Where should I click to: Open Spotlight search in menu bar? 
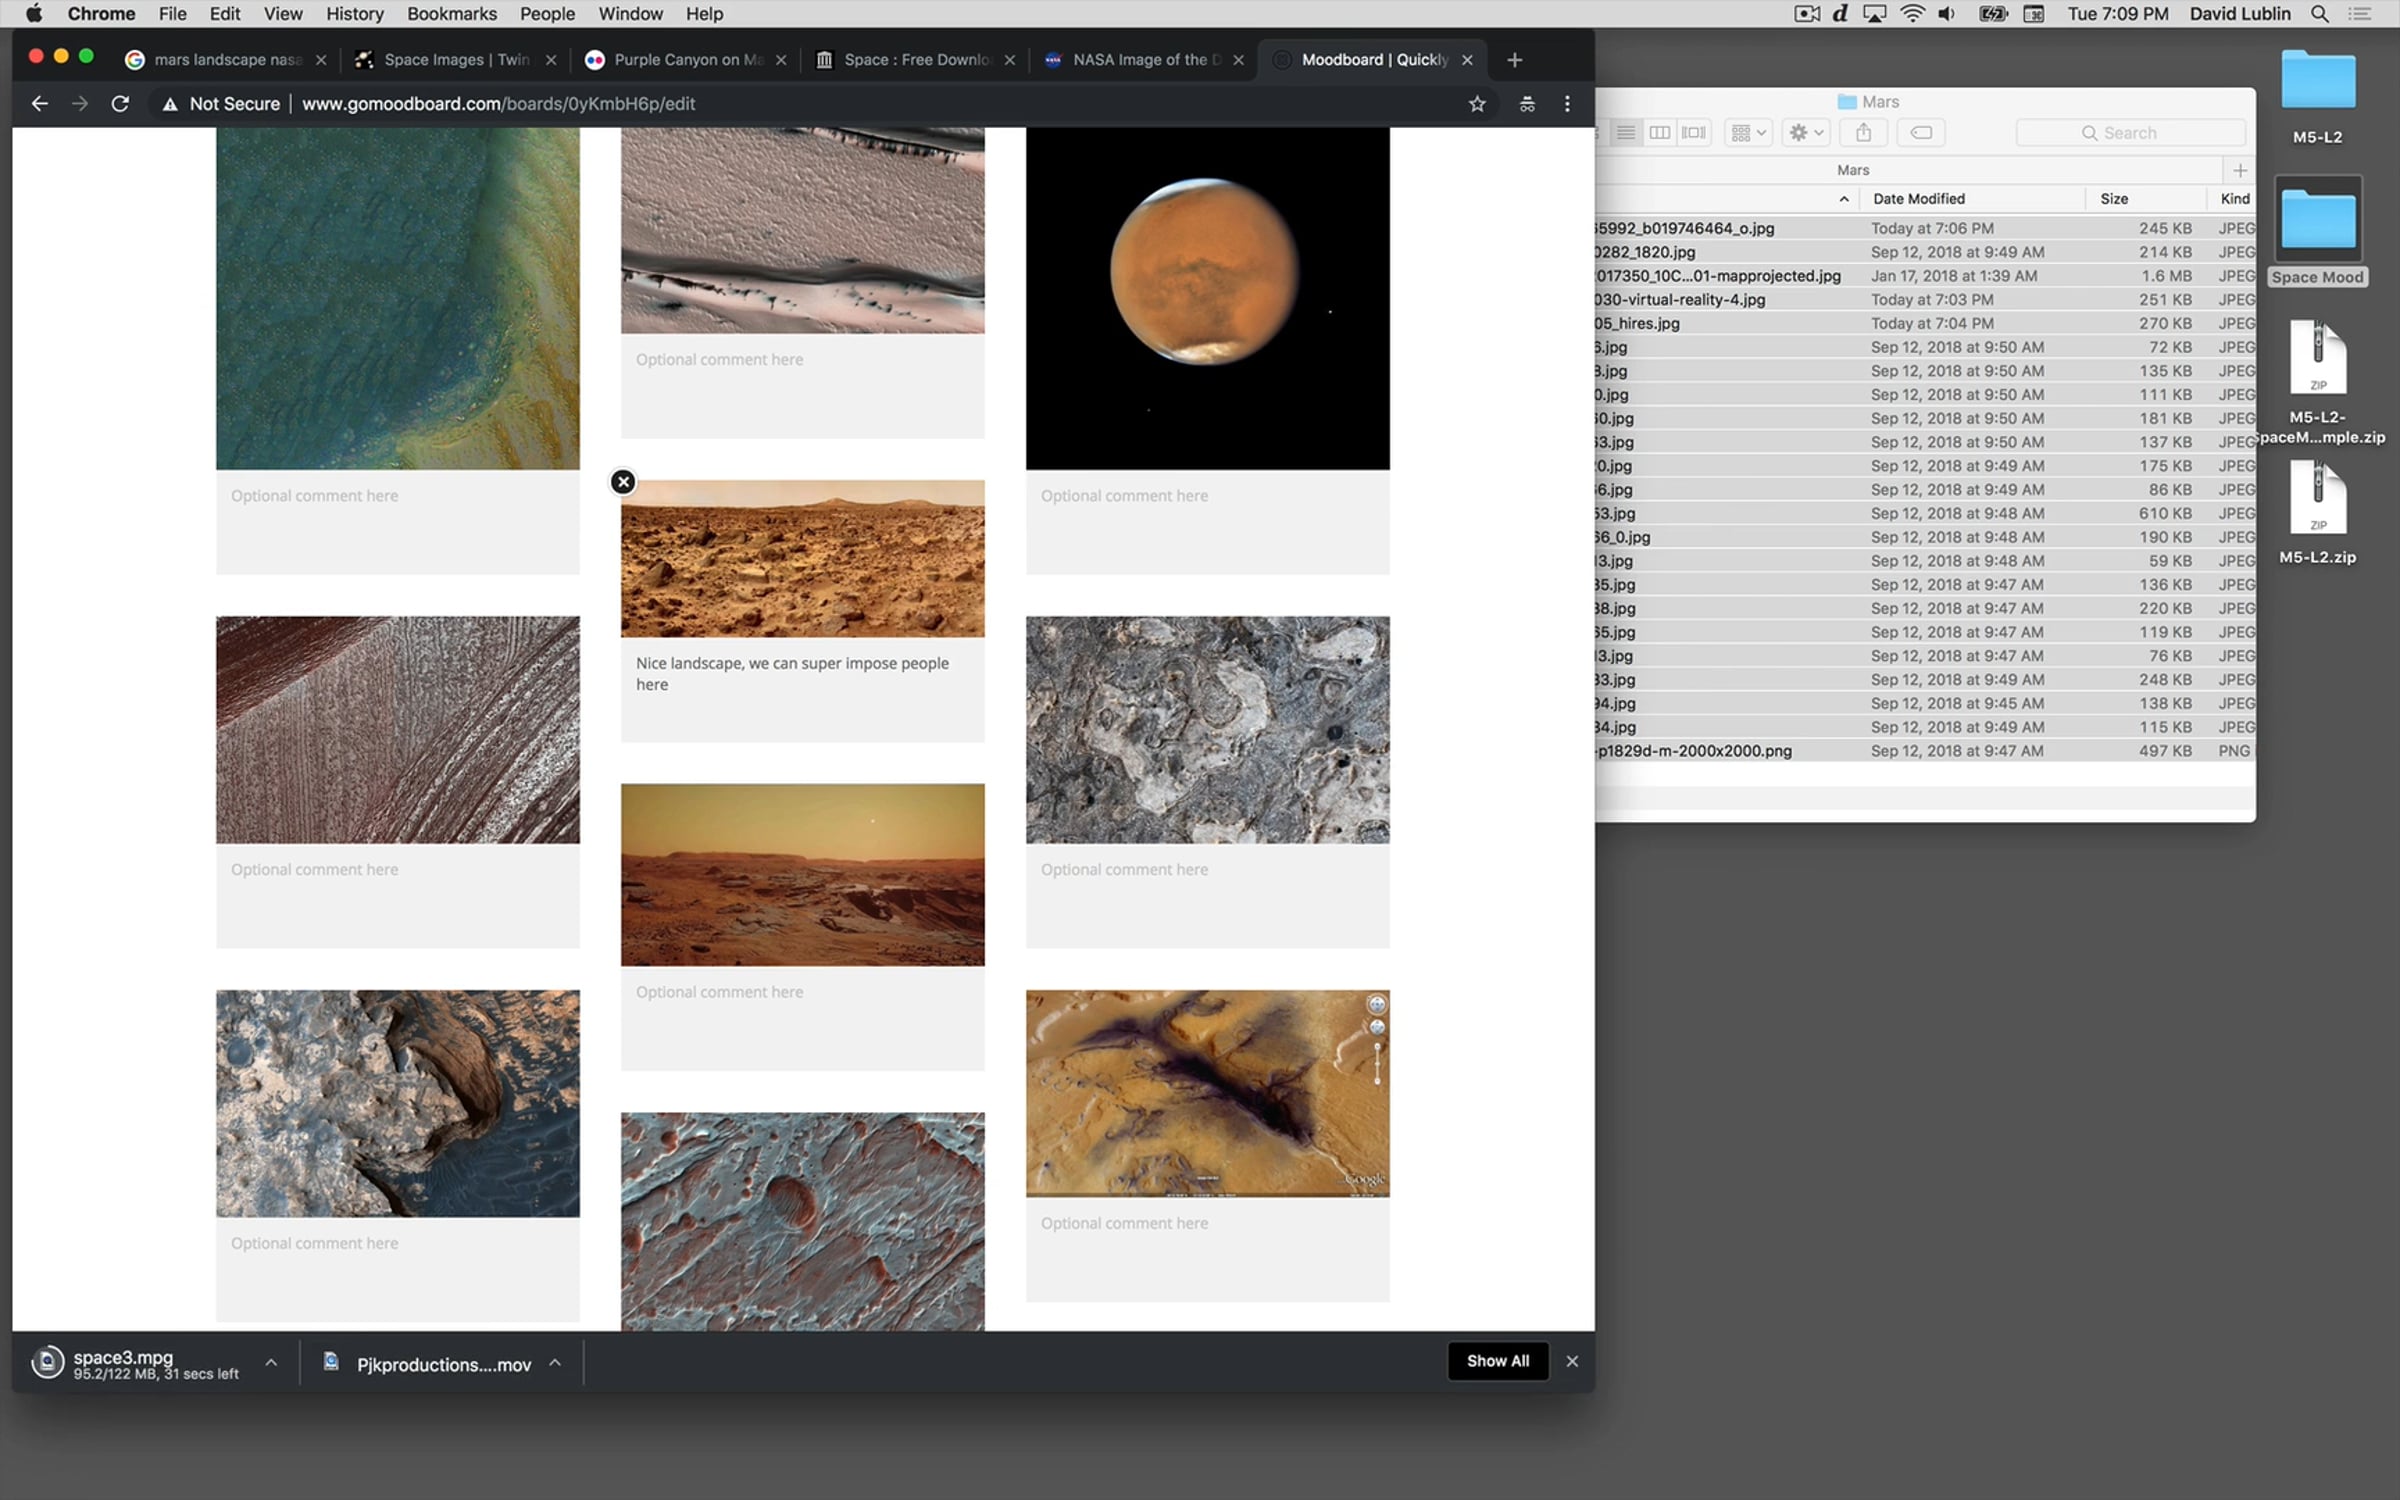coord(2319,14)
